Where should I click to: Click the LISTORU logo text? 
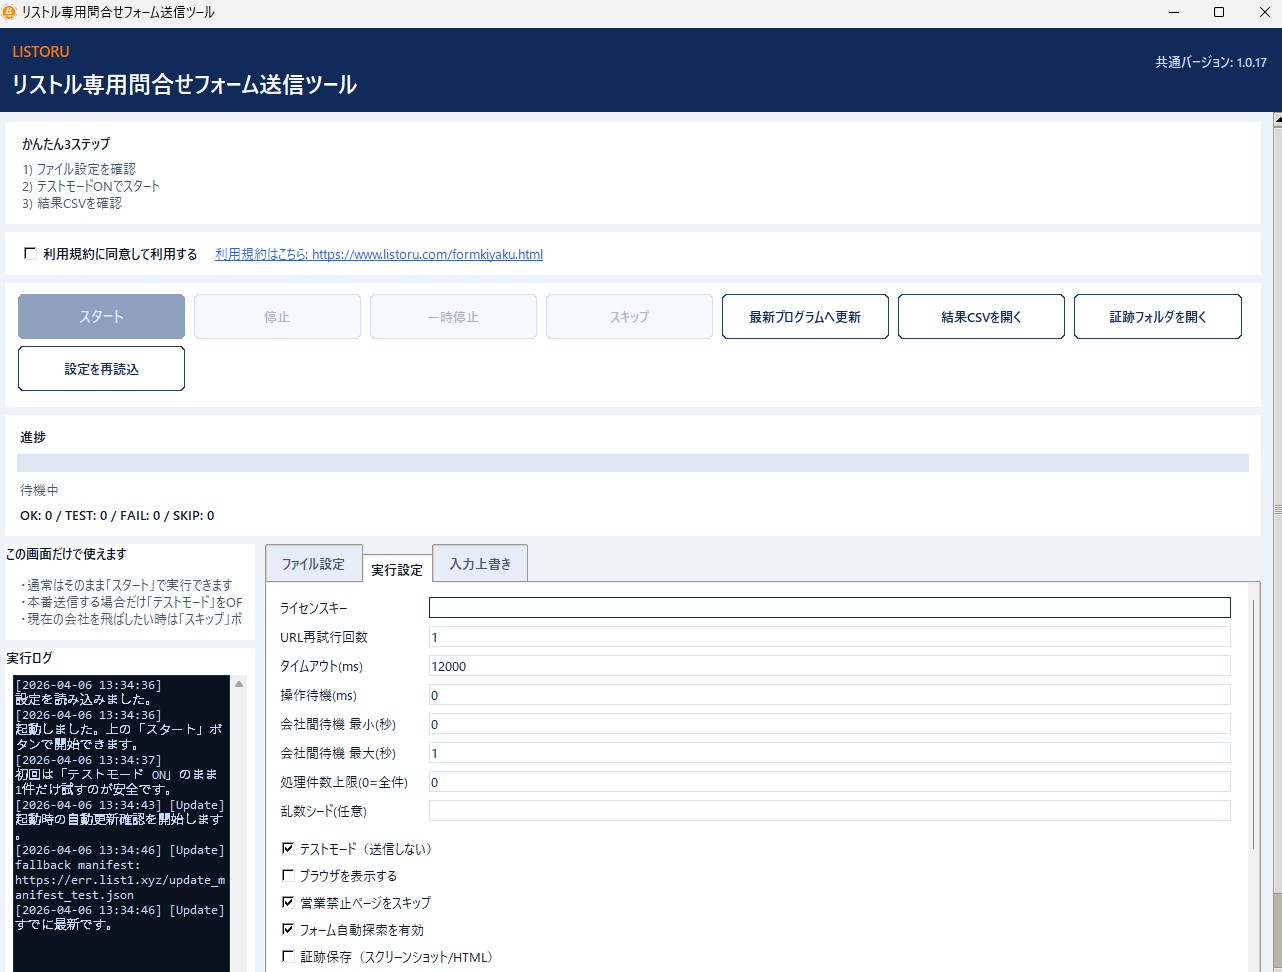click(39, 51)
